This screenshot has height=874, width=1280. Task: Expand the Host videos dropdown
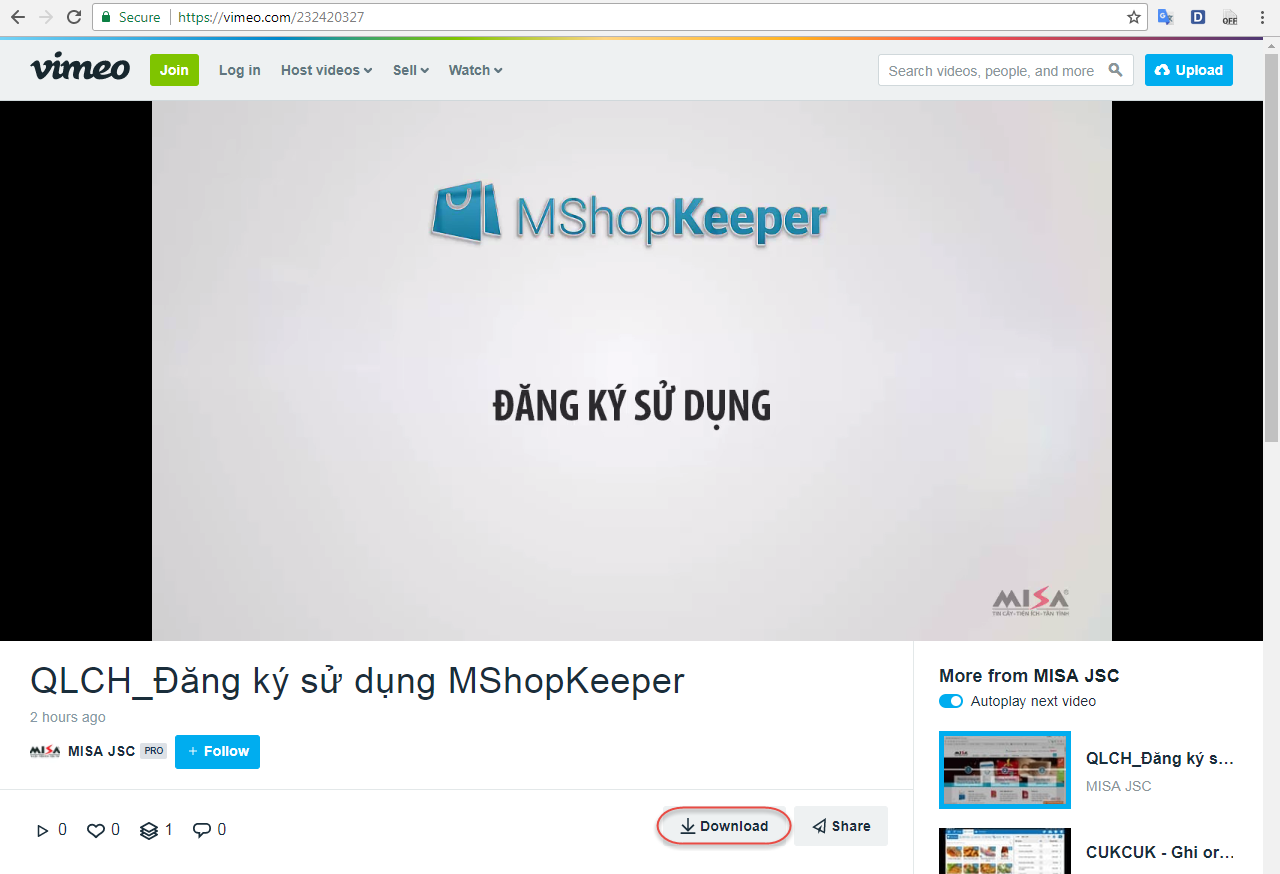pyautogui.click(x=327, y=70)
